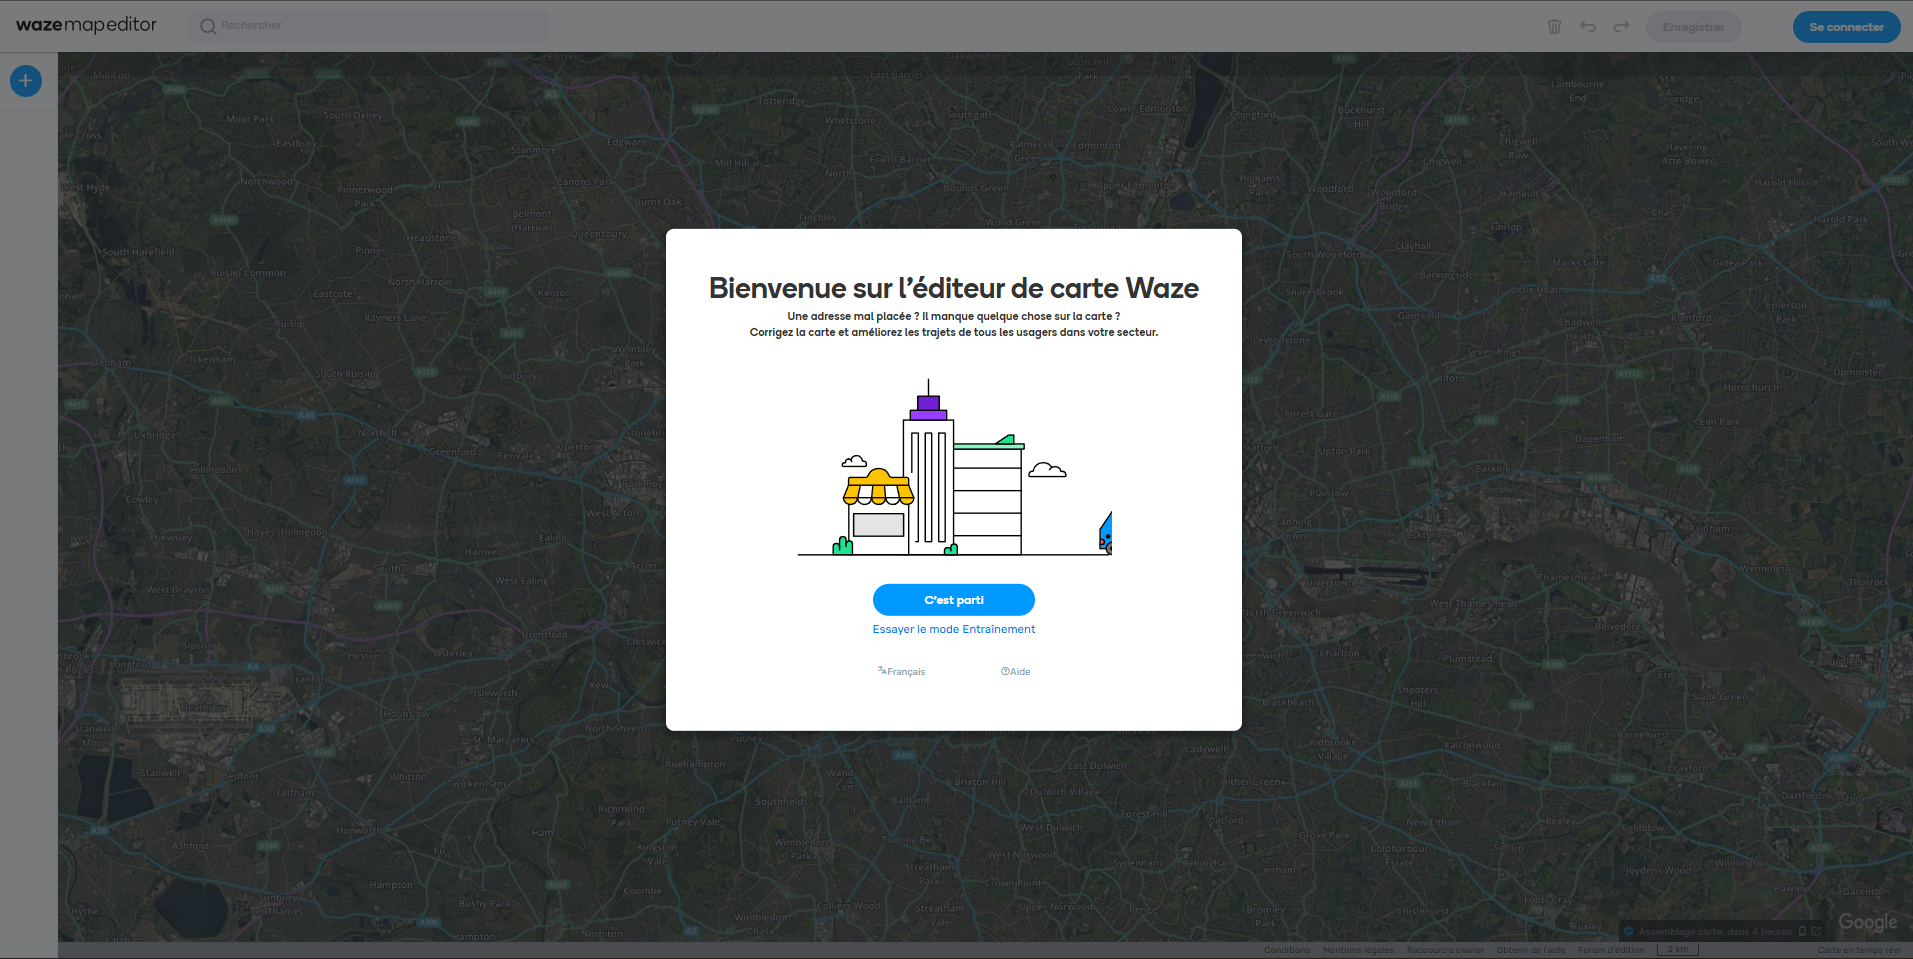1913x959 pixels.
Task: Open Raccourcis clavier footer link
Action: click(x=1445, y=950)
